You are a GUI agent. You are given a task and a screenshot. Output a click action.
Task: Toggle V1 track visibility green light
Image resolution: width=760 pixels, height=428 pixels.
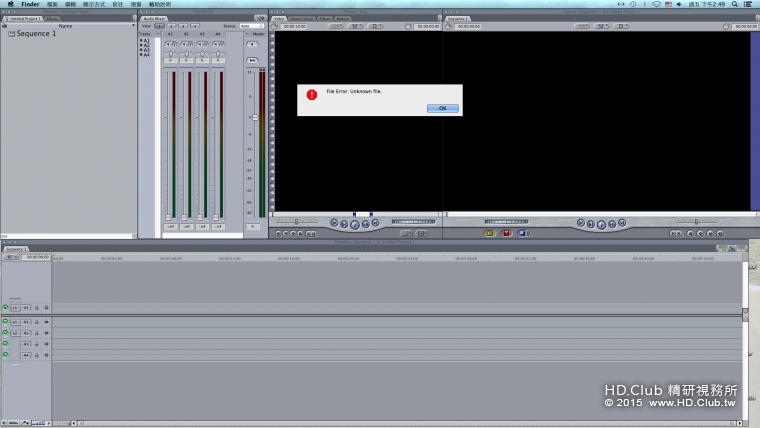[5, 308]
